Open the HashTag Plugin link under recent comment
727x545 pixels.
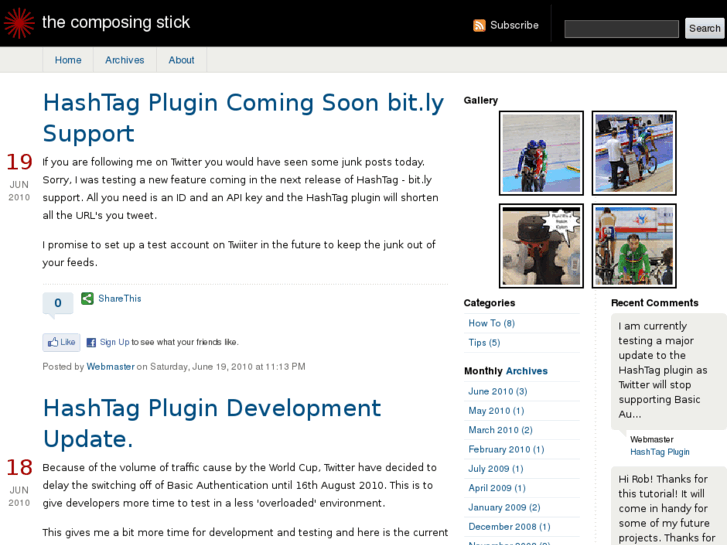pyautogui.click(x=660, y=452)
